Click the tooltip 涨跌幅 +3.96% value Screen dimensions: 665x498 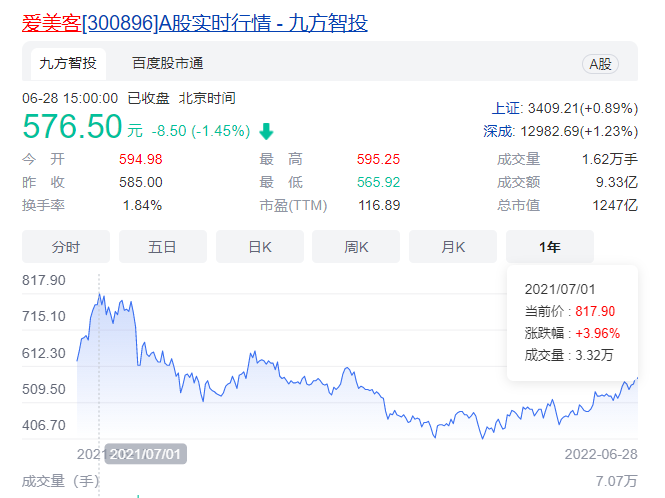[598, 333]
